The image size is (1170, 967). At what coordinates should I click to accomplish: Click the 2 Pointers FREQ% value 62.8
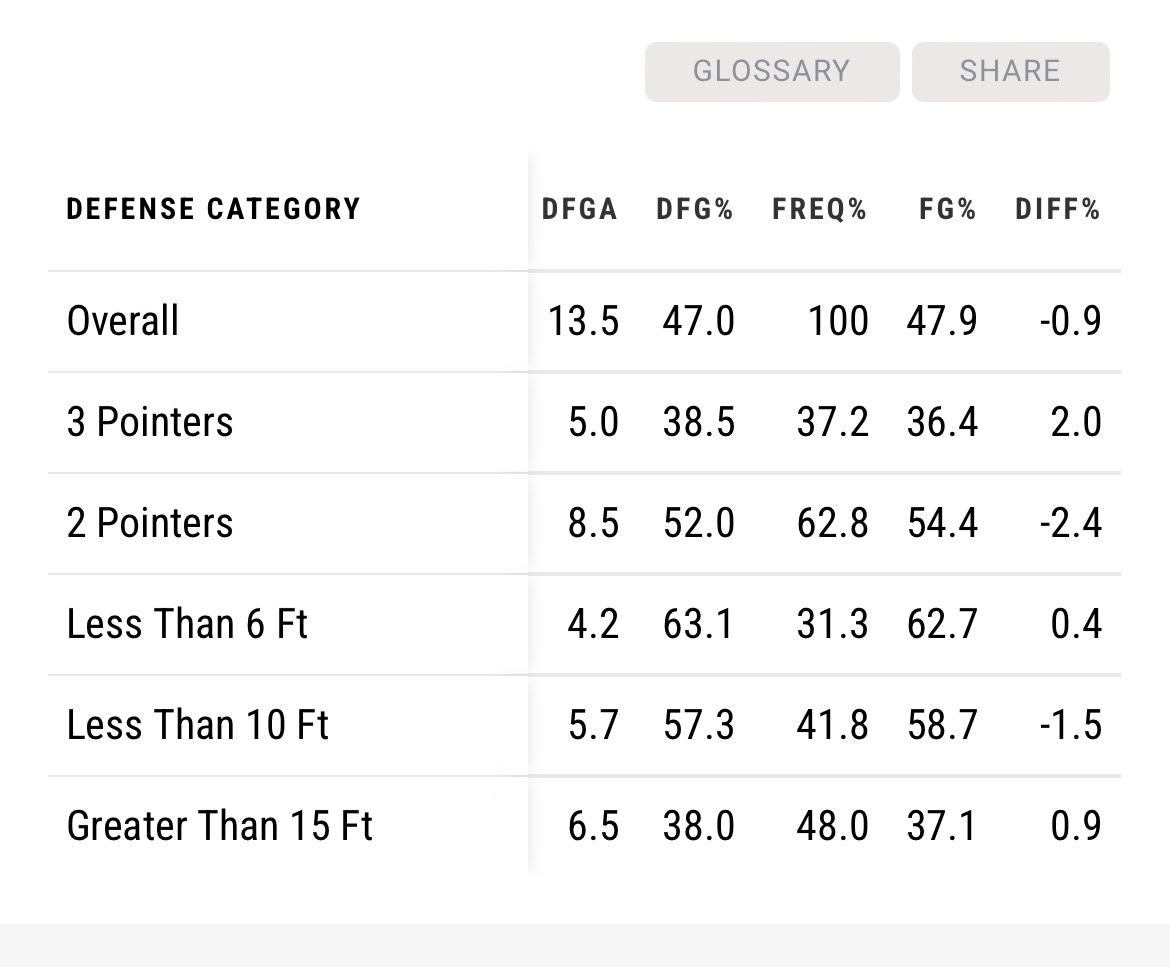(x=832, y=523)
